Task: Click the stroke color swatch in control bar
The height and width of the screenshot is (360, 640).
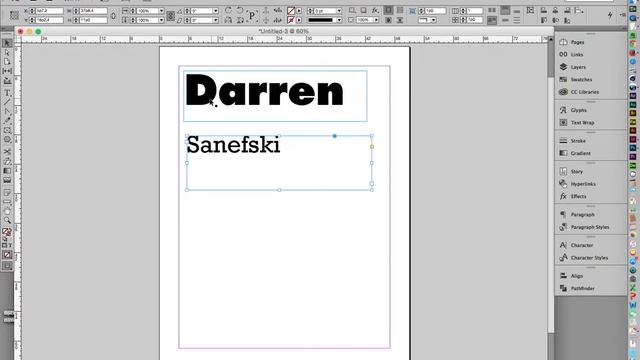Action: (x=291, y=20)
